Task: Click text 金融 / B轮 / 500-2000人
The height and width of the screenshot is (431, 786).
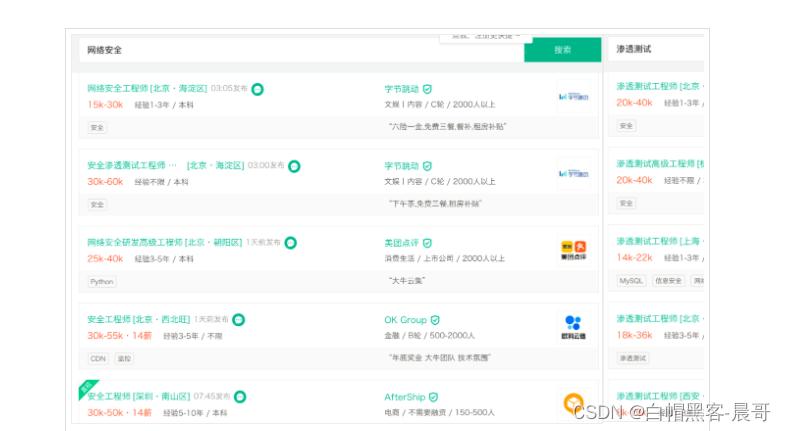Action: (430, 335)
